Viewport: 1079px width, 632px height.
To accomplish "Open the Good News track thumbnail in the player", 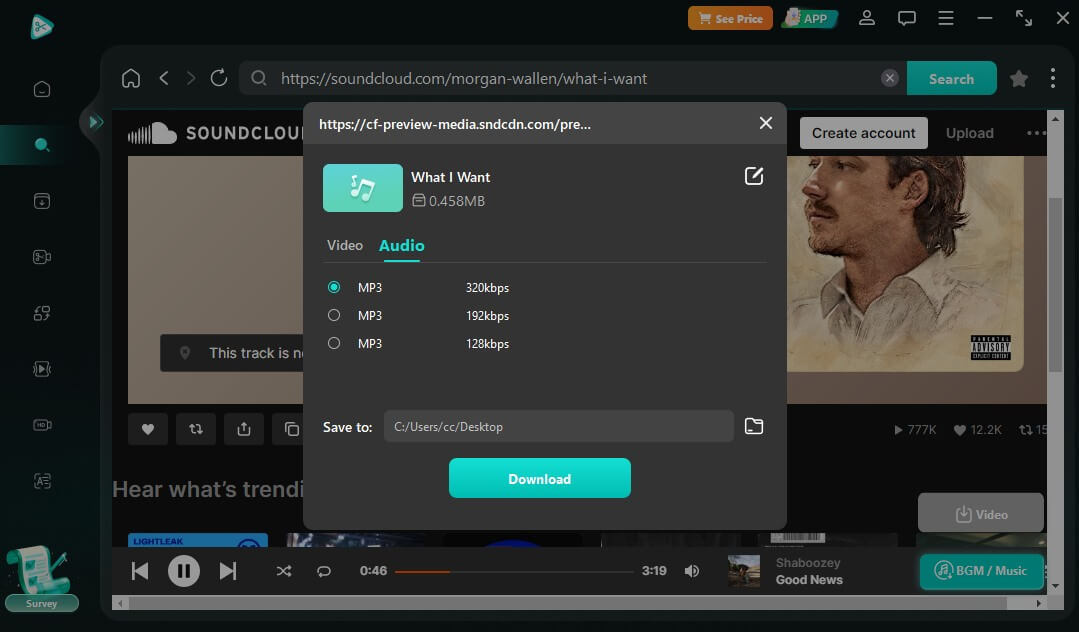I will coord(744,571).
